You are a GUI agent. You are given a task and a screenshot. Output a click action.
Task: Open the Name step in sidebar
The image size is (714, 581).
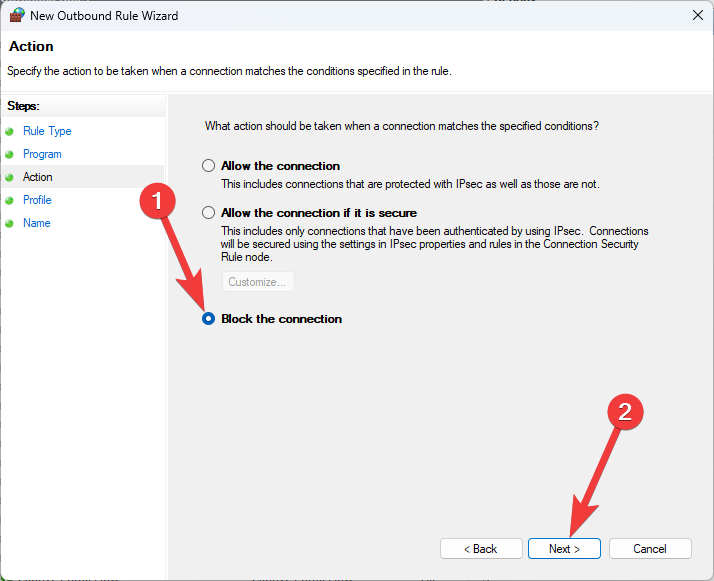tap(36, 223)
